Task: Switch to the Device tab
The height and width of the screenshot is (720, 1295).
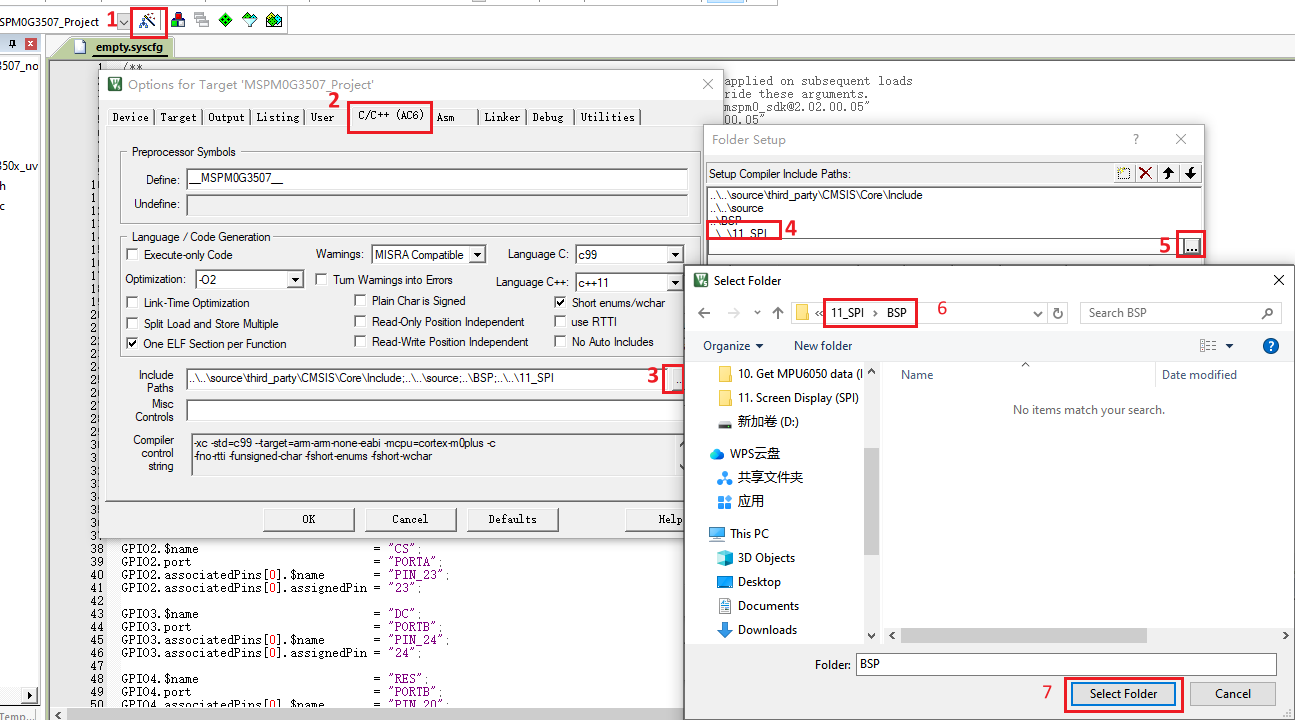Action: [130, 117]
